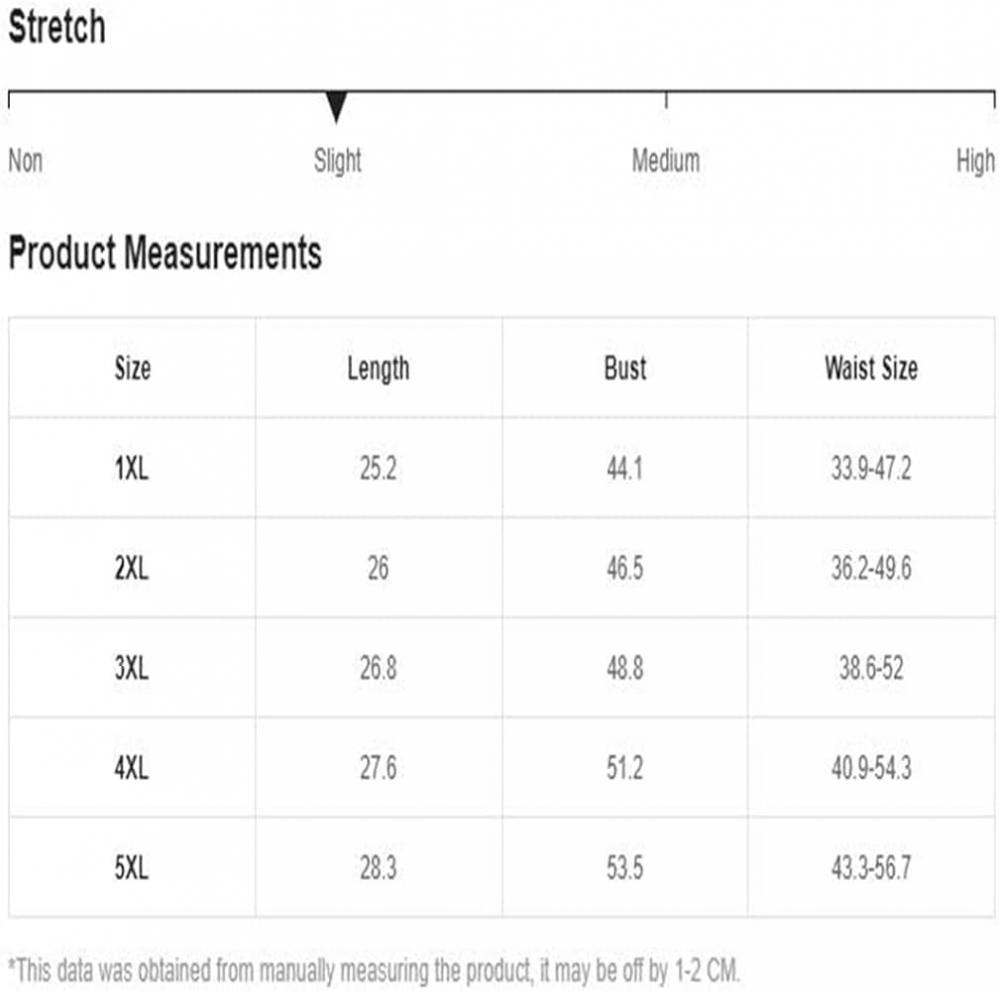Select the High stretch label
This screenshot has width=999, height=991.
pyautogui.click(x=975, y=161)
